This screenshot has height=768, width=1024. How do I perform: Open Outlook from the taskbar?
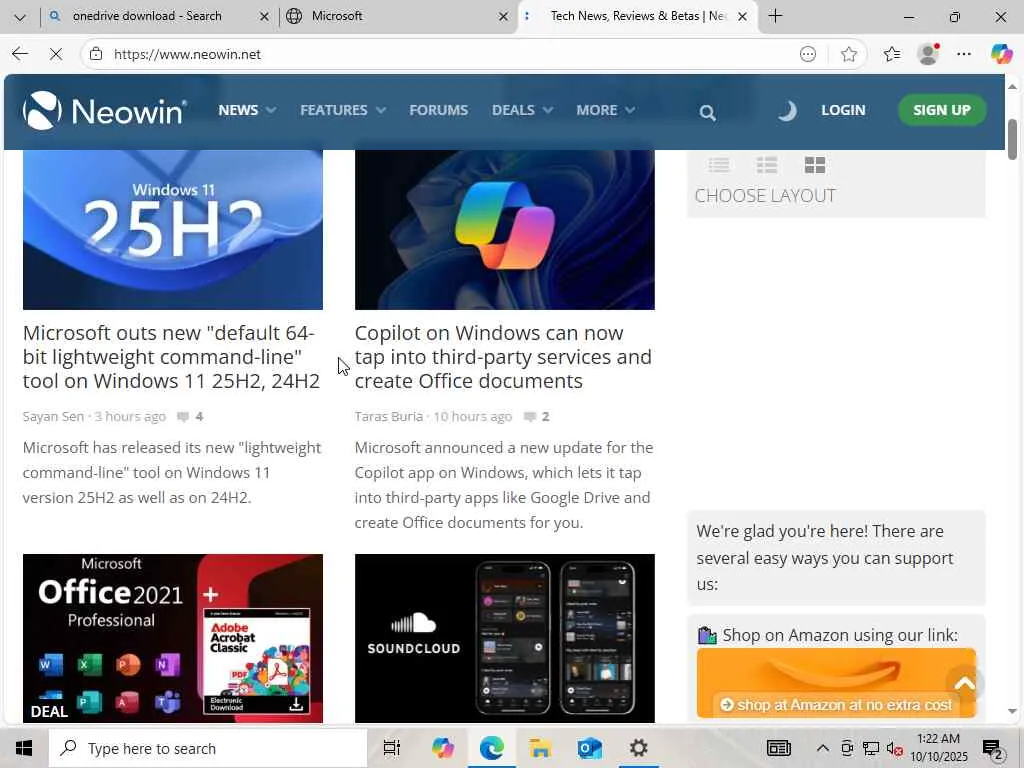click(x=589, y=748)
